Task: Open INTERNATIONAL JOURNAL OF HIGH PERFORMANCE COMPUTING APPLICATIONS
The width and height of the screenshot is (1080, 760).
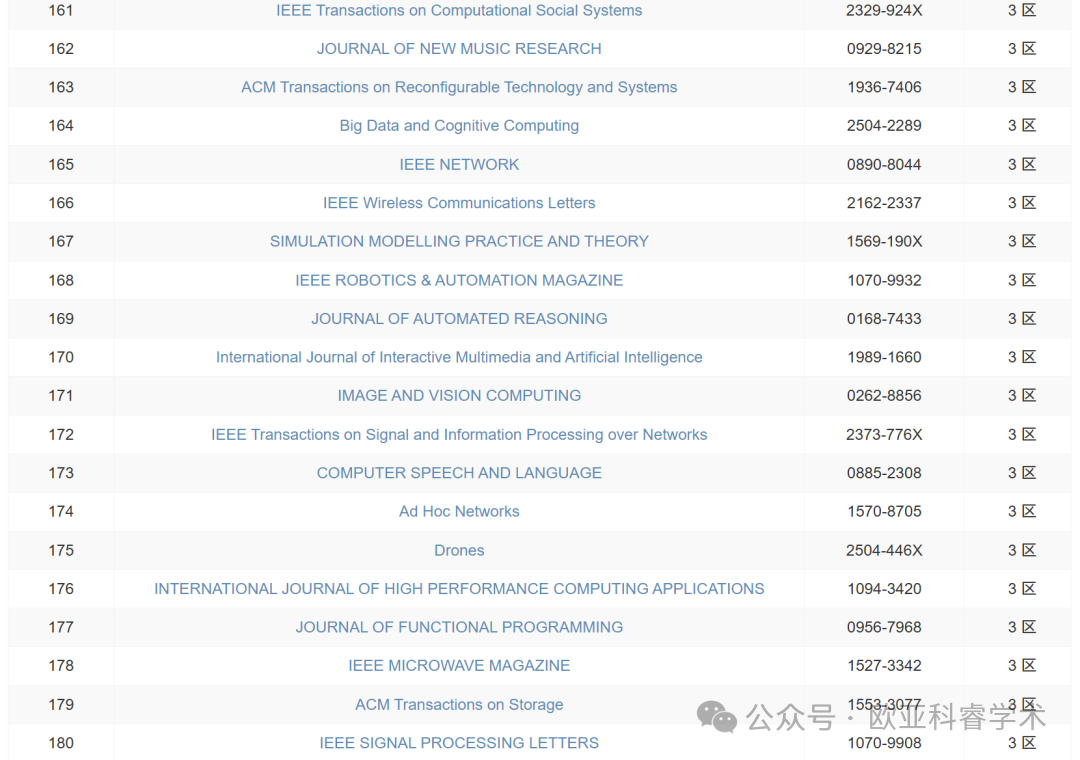Action: coord(459,589)
